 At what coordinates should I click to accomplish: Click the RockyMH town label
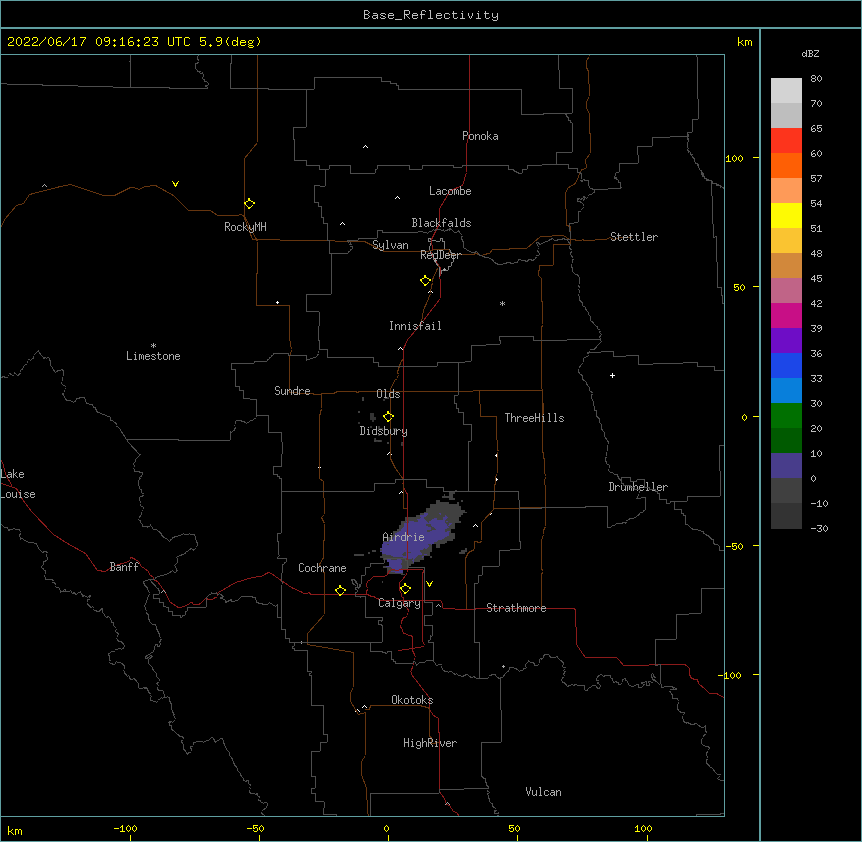pos(245,227)
